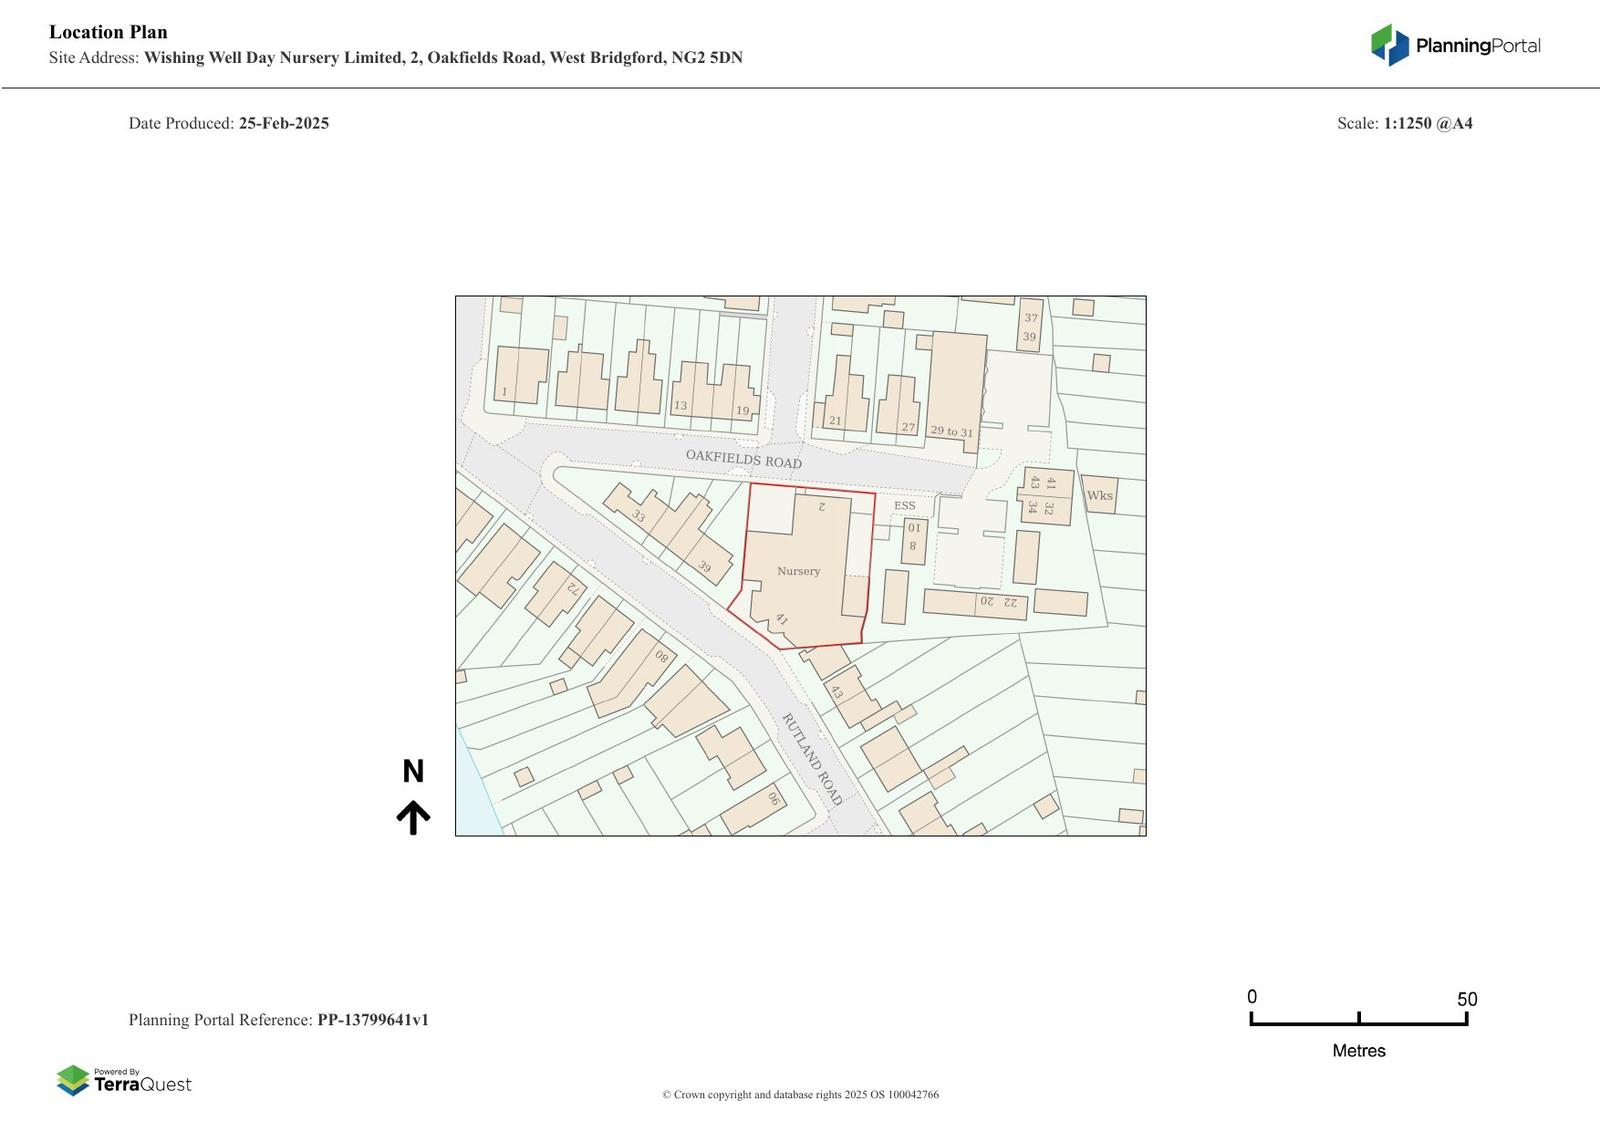Click the RUTLAND ROAD street label

click(x=811, y=759)
